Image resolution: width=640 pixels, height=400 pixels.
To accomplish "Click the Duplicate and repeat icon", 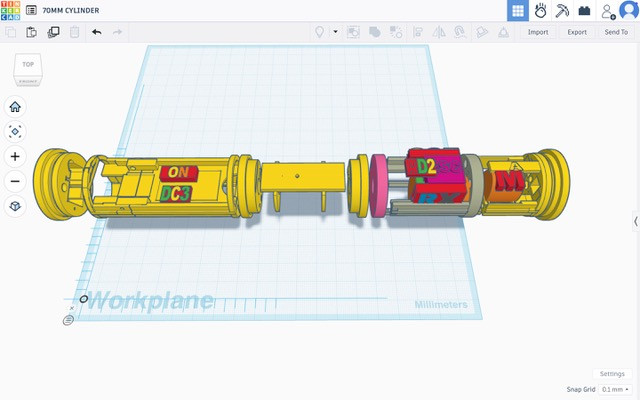I will (x=53, y=32).
